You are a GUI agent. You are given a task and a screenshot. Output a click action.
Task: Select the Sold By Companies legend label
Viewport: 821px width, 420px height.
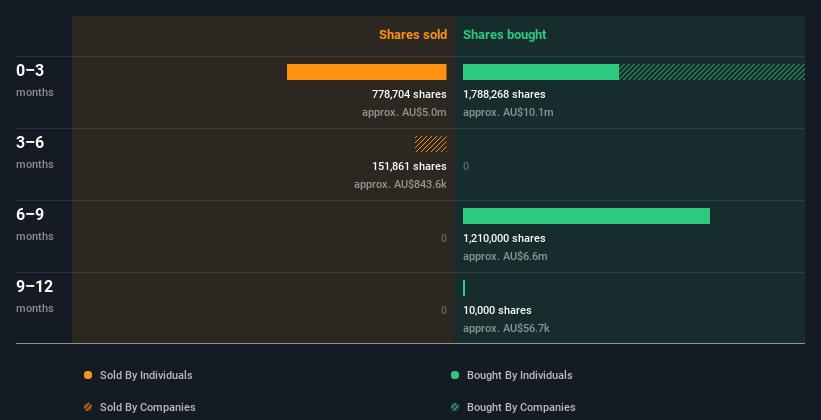[x=148, y=407]
